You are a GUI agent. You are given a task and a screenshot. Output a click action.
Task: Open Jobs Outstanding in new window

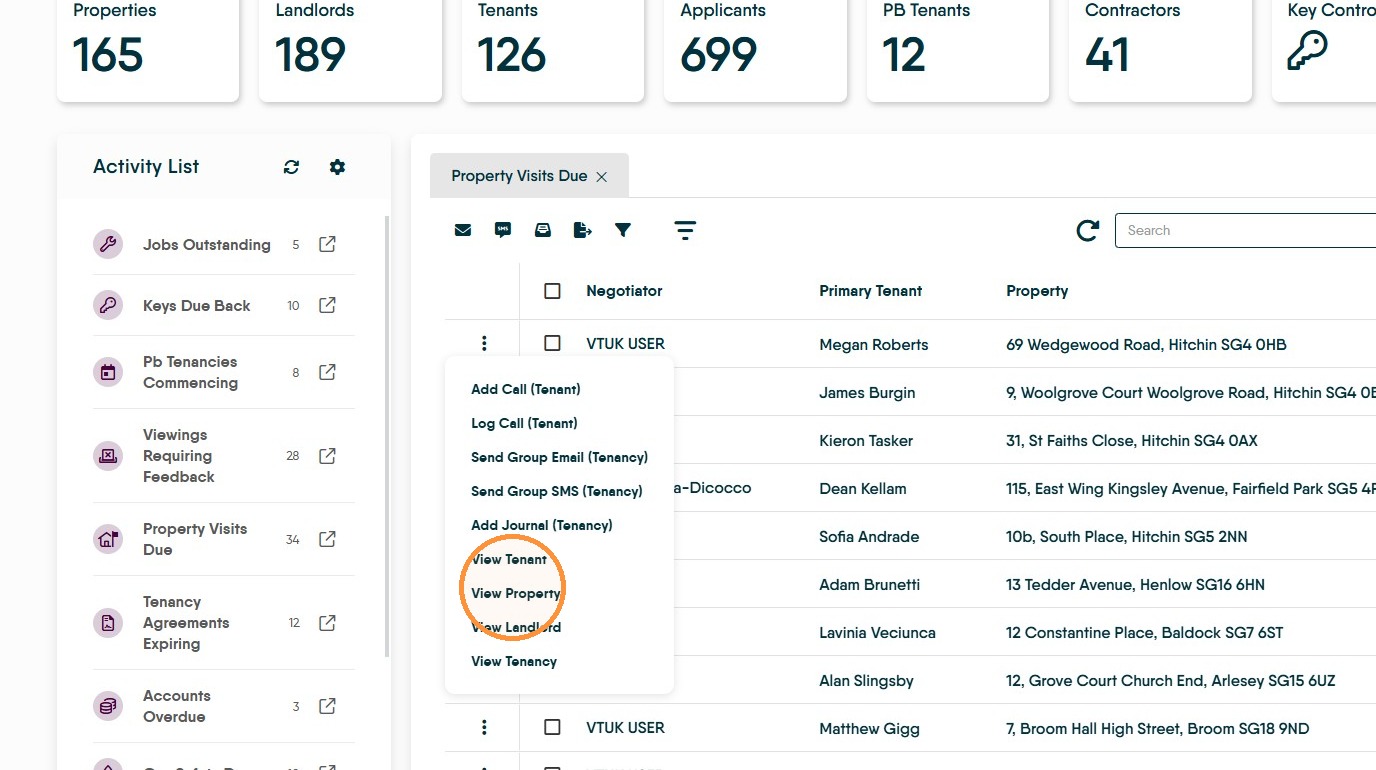point(327,244)
